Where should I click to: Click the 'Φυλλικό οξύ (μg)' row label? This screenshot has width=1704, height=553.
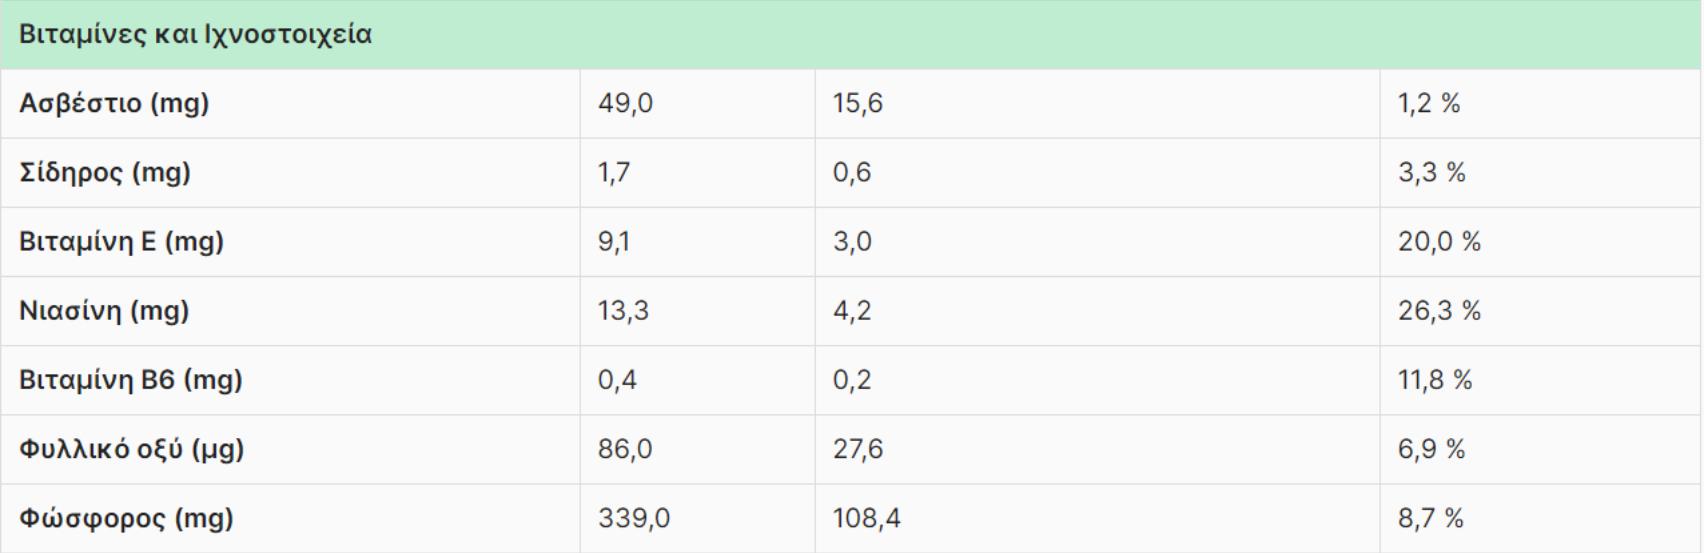pyautogui.click(x=132, y=449)
